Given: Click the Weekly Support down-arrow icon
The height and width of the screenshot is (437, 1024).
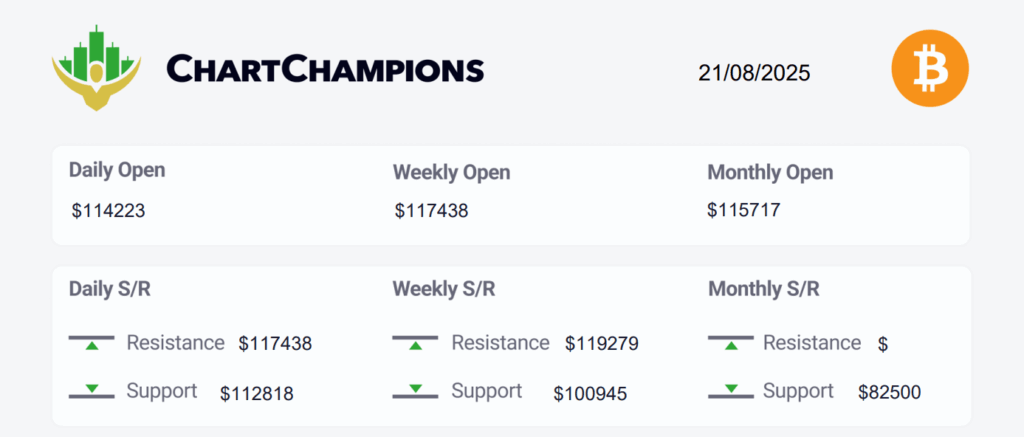Looking at the screenshot, I should pyautogui.click(x=415, y=391).
